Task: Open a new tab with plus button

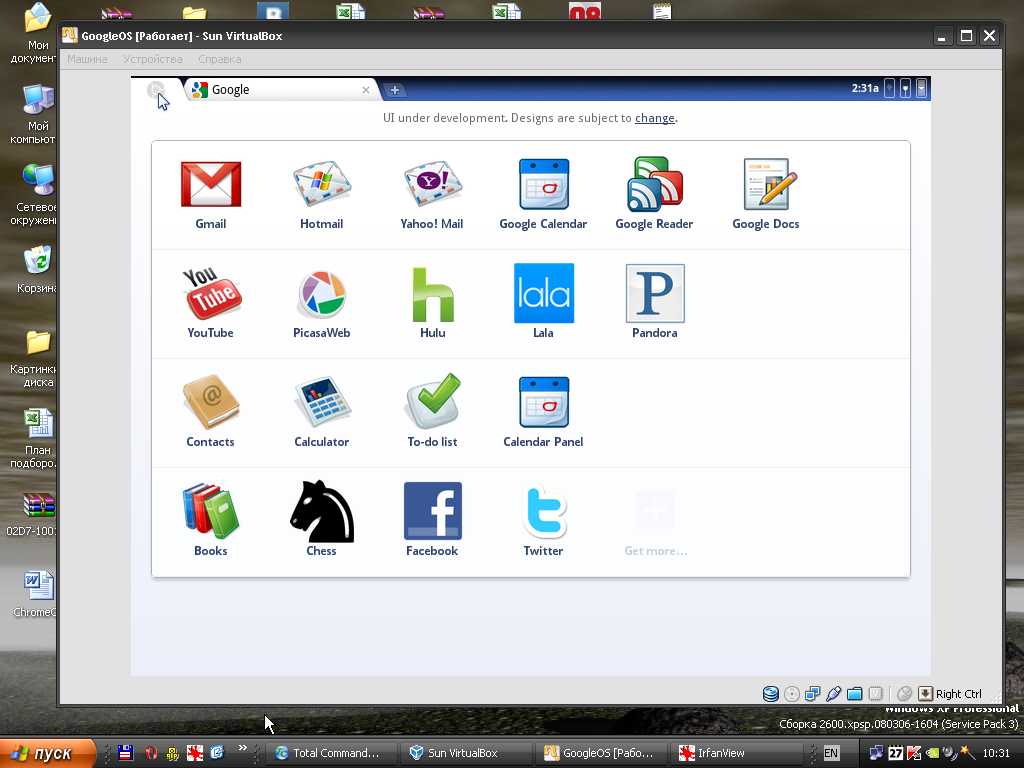Action: pyautogui.click(x=395, y=90)
